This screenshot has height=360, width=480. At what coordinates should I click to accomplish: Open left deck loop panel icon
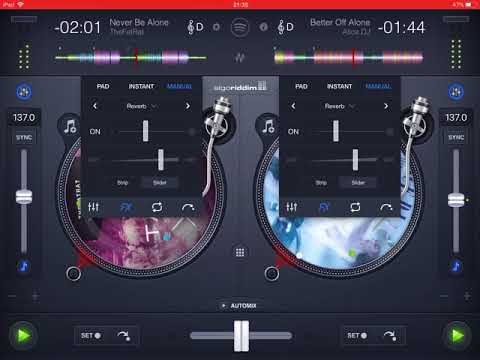(x=157, y=207)
